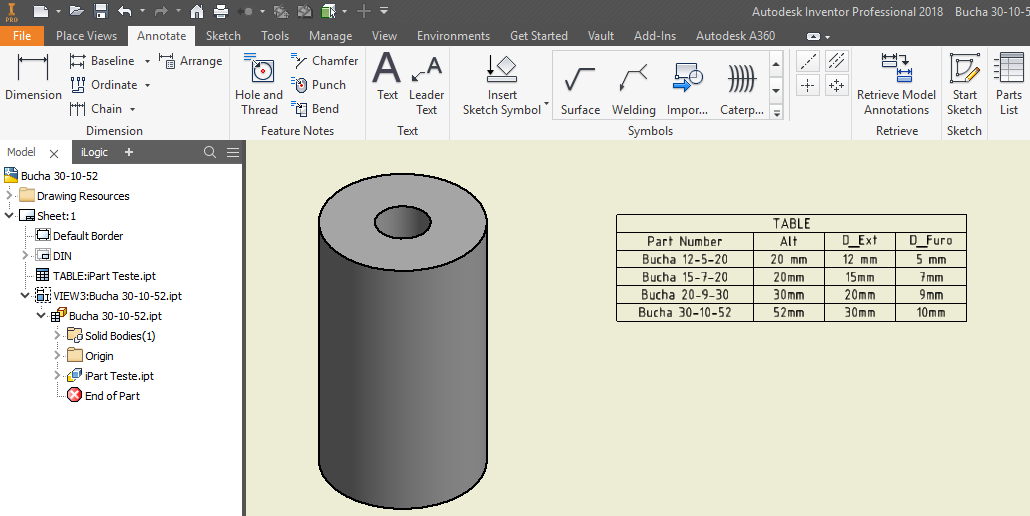This screenshot has width=1030, height=516.
Task: Undo the last action
Action: 125,11
